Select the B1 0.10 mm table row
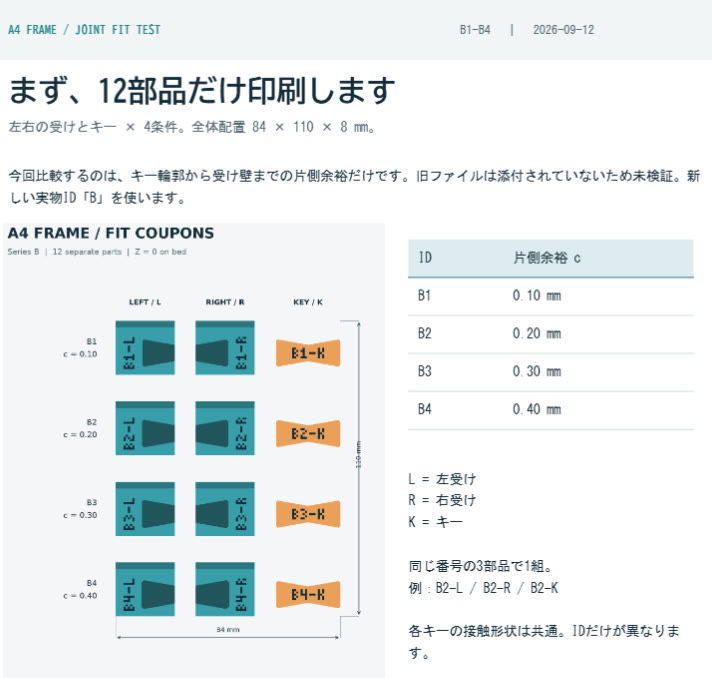712x678 pixels. click(551, 296)
